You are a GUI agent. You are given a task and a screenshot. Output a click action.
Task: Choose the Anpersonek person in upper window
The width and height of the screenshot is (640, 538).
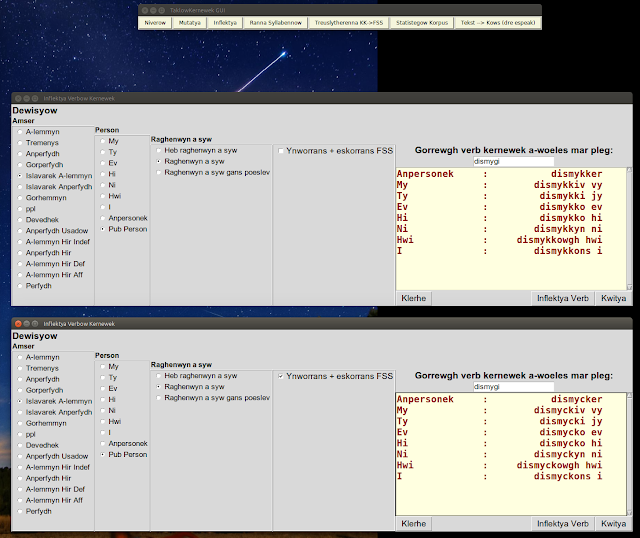point(124,218)
